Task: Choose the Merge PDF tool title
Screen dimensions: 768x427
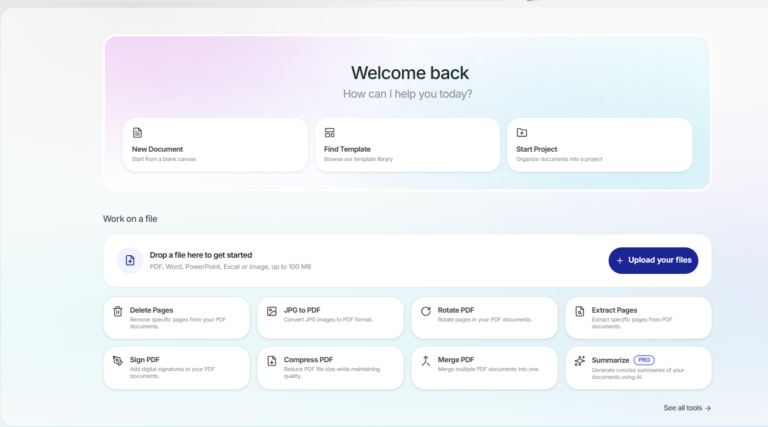Action: point(456,360)
